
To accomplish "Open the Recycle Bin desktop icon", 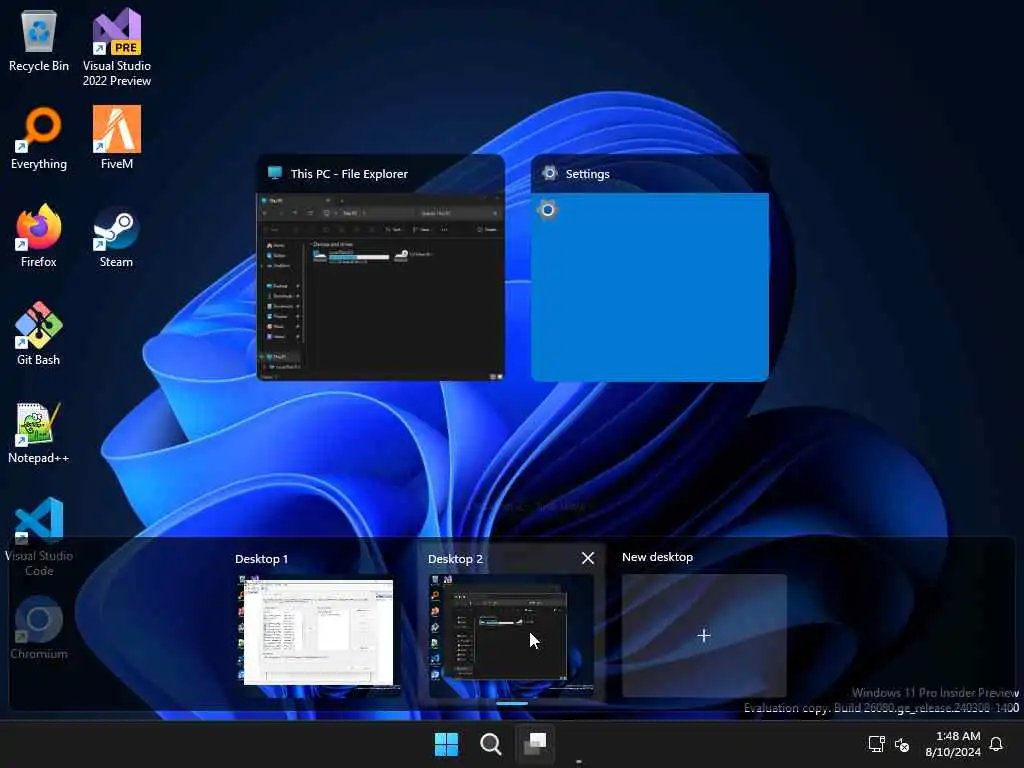I will point(39,40).
